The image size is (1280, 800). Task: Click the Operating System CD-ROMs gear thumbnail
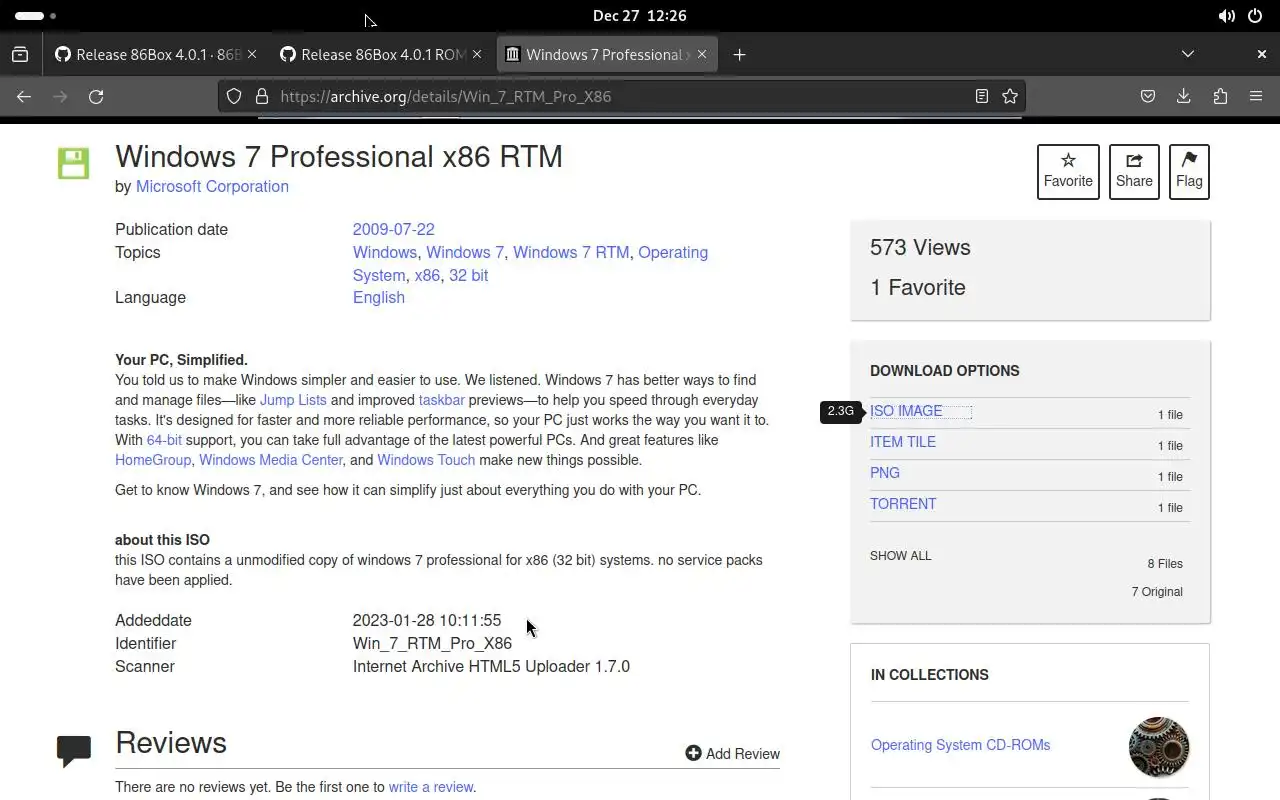(x=1159, y=747)
